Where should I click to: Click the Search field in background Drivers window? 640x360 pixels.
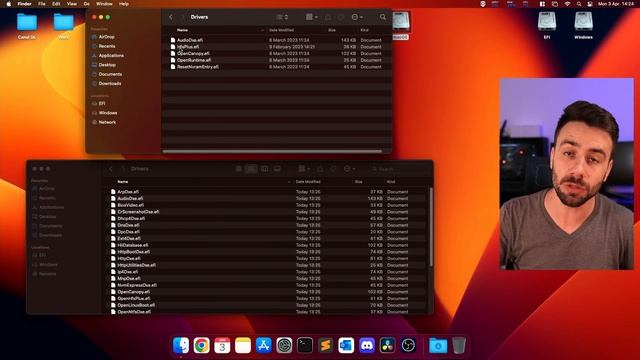(x=398, y=169)
